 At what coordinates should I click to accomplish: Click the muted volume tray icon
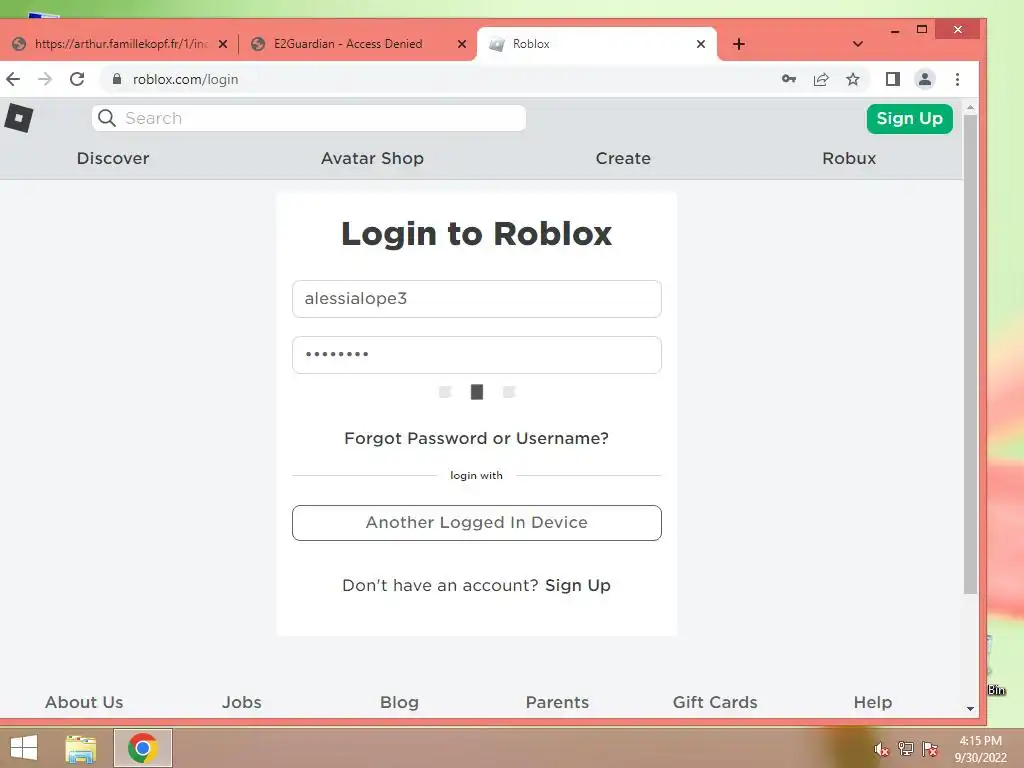click(881, 750)
